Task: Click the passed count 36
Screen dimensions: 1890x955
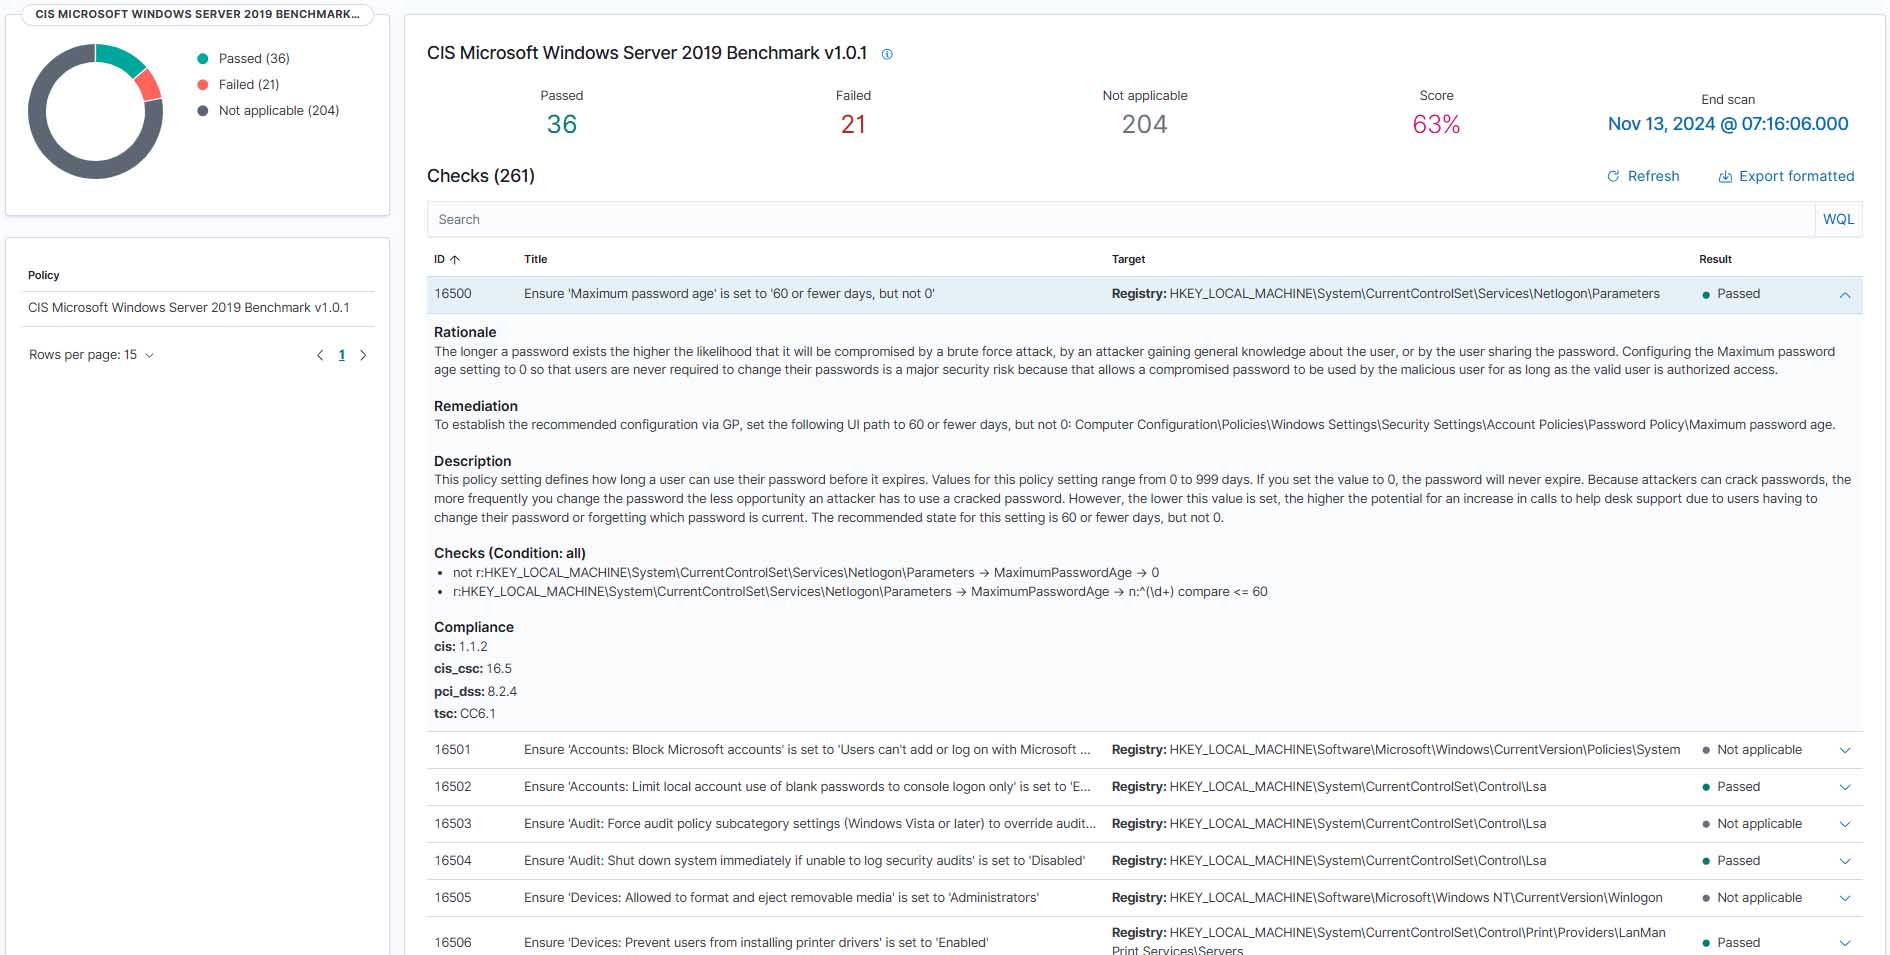Action: tap(562, 124)
